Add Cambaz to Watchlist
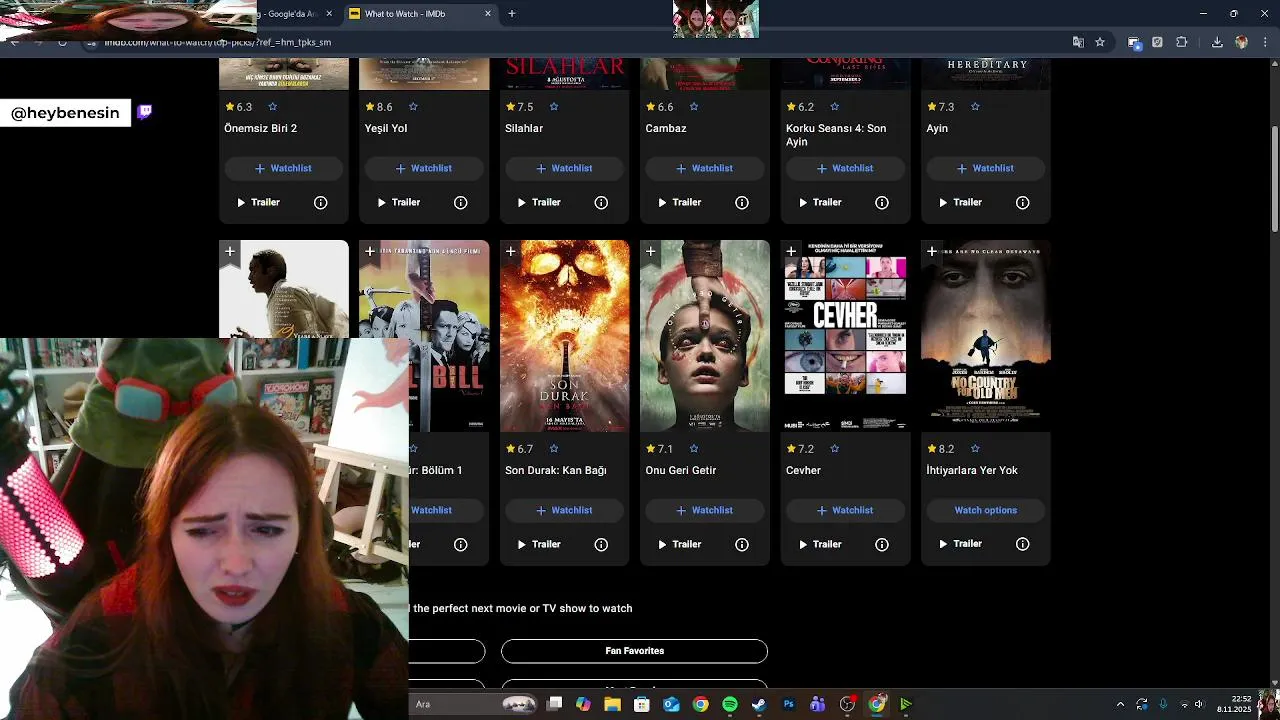The image size is (1280, 720). click(705, 168)
